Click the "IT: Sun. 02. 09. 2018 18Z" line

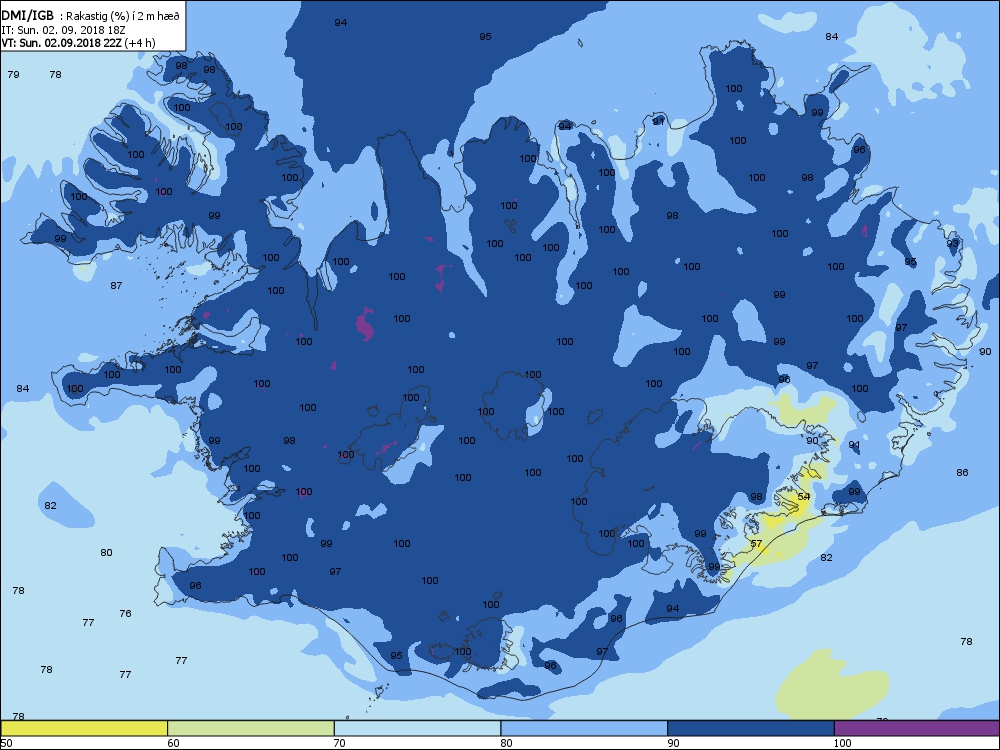click(x=62, y=29)
